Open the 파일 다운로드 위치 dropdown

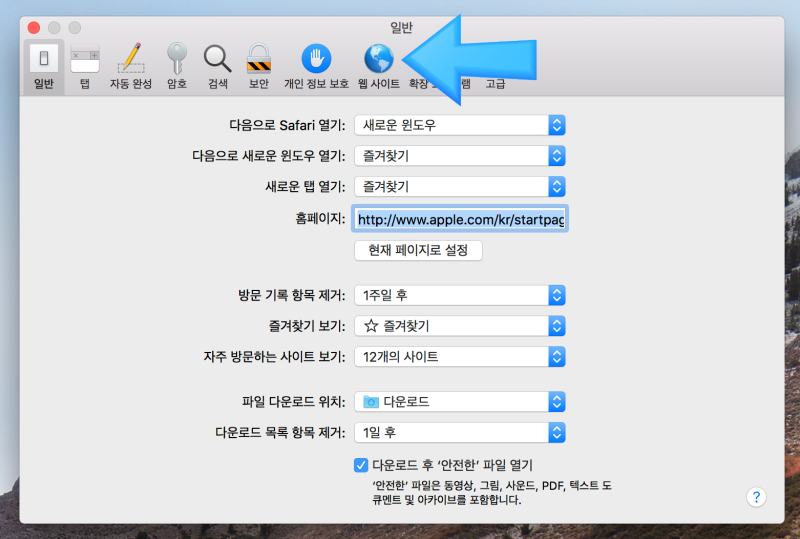(x=460, y=402)
